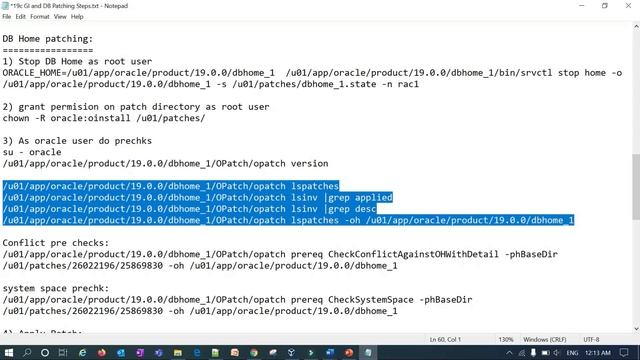
Task: Open clock showing 12:13 AM
Action: click(598, 353)
